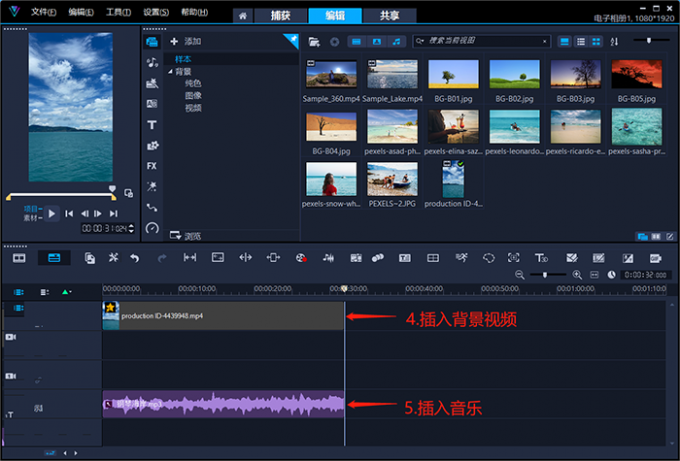Click the 添加 add-folder button

(x=186, y=42)
